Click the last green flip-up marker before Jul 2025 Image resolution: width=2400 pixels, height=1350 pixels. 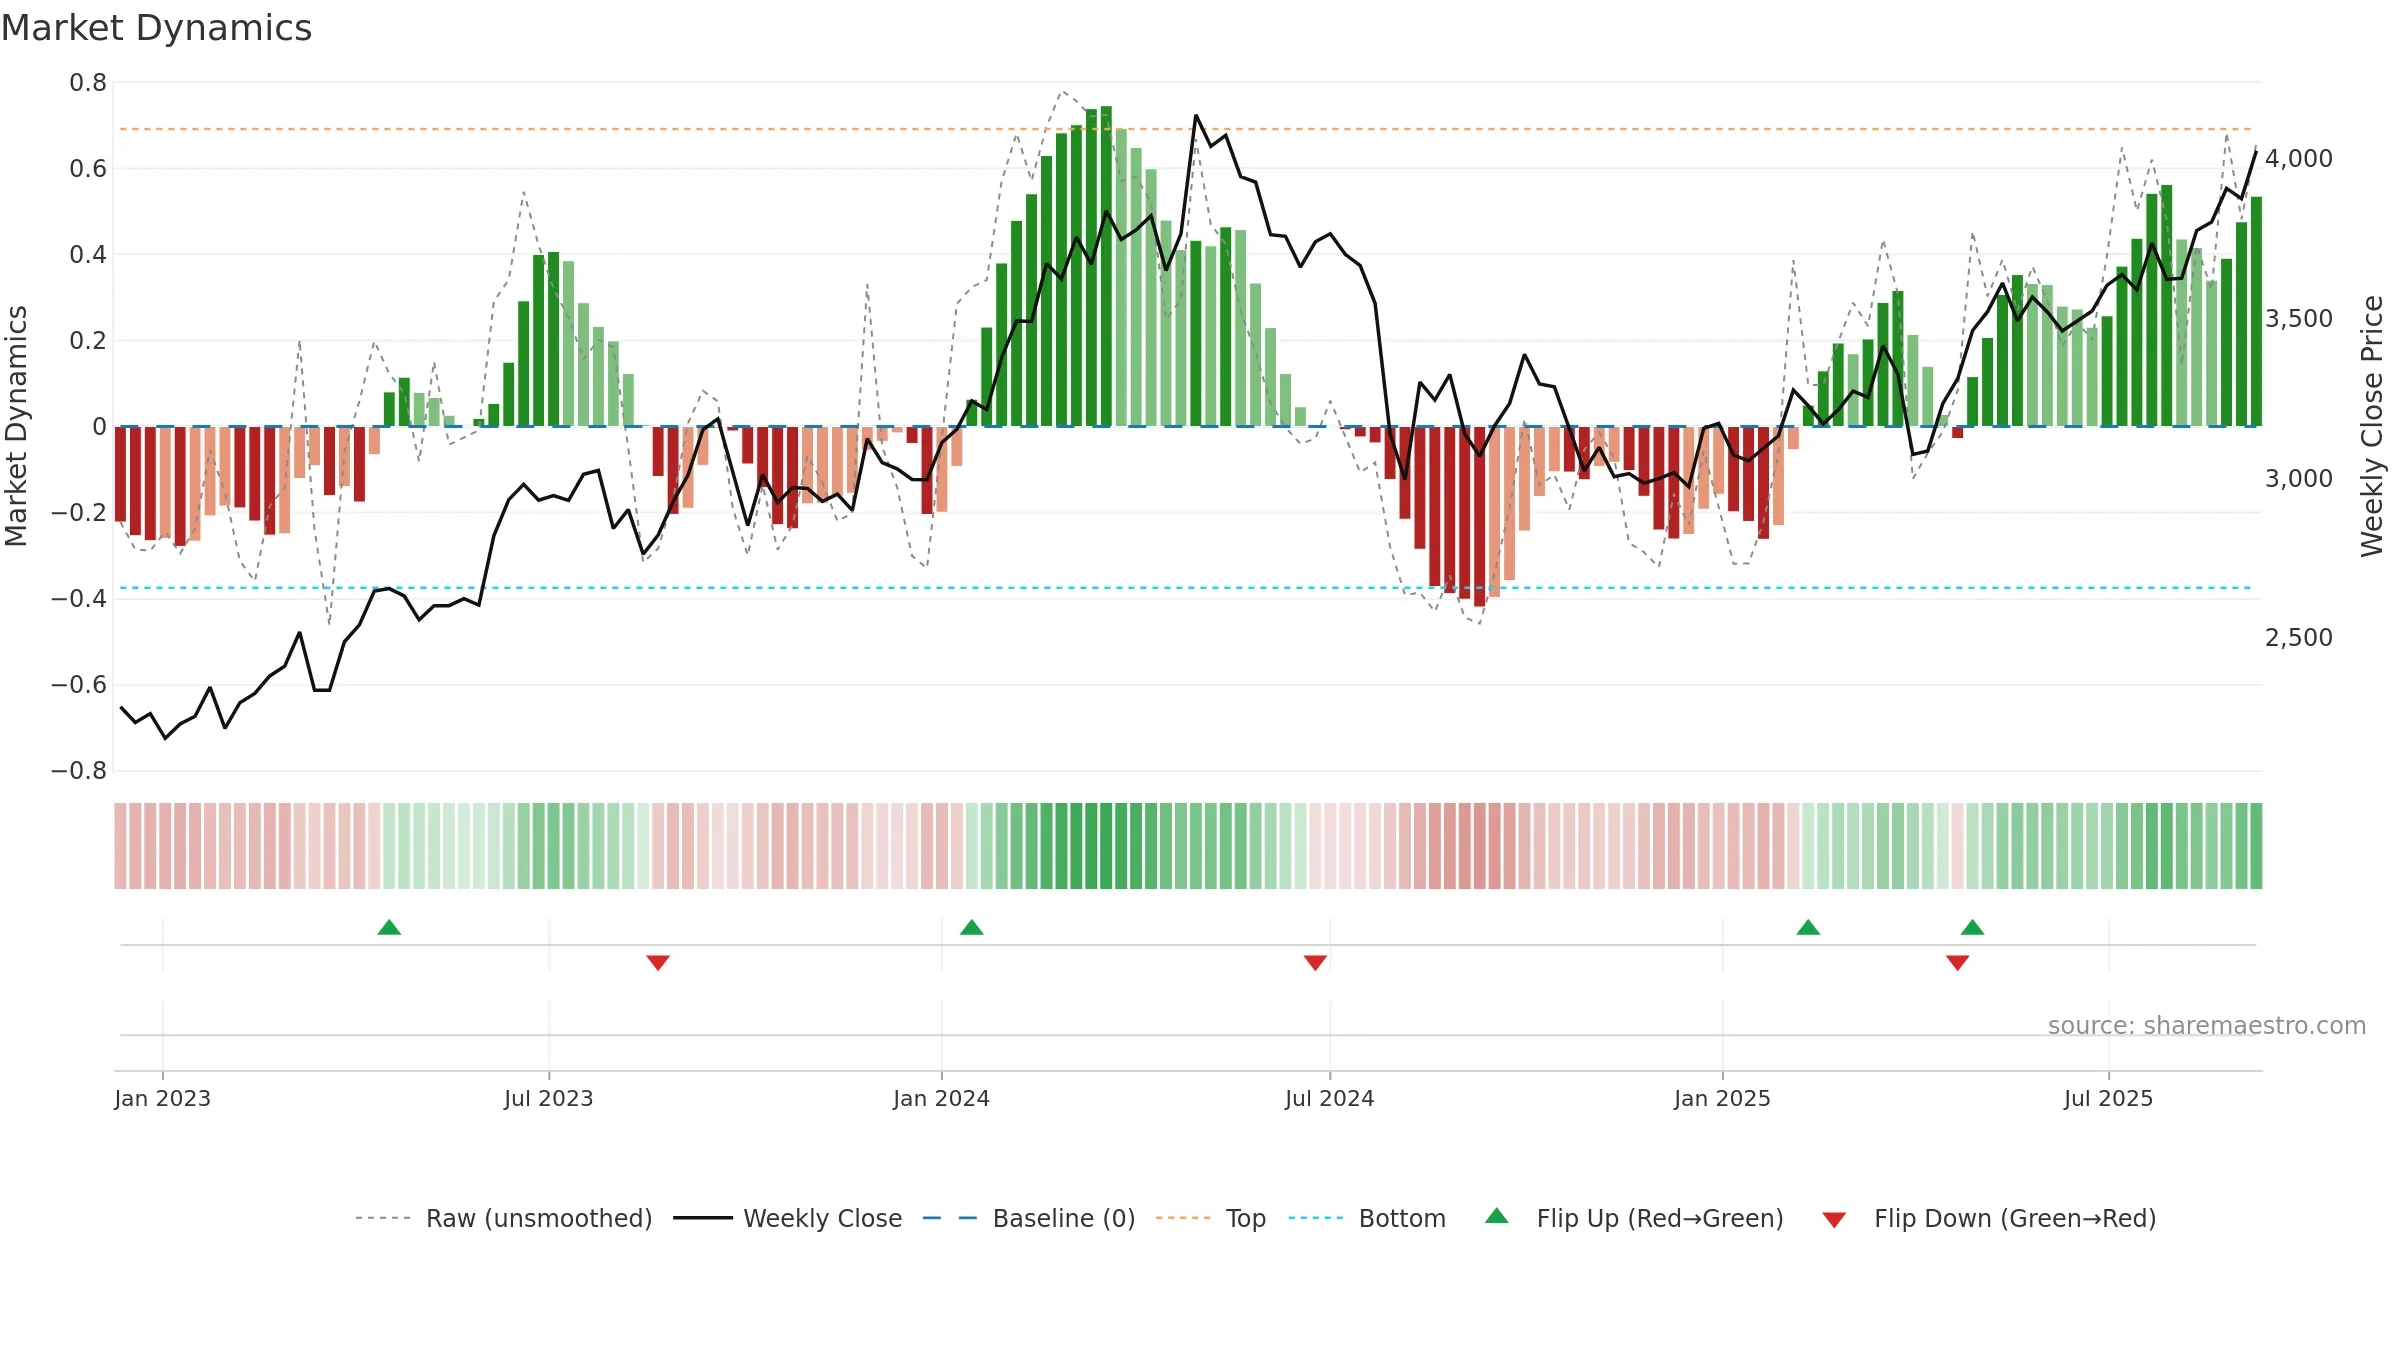click(1972, 927)
